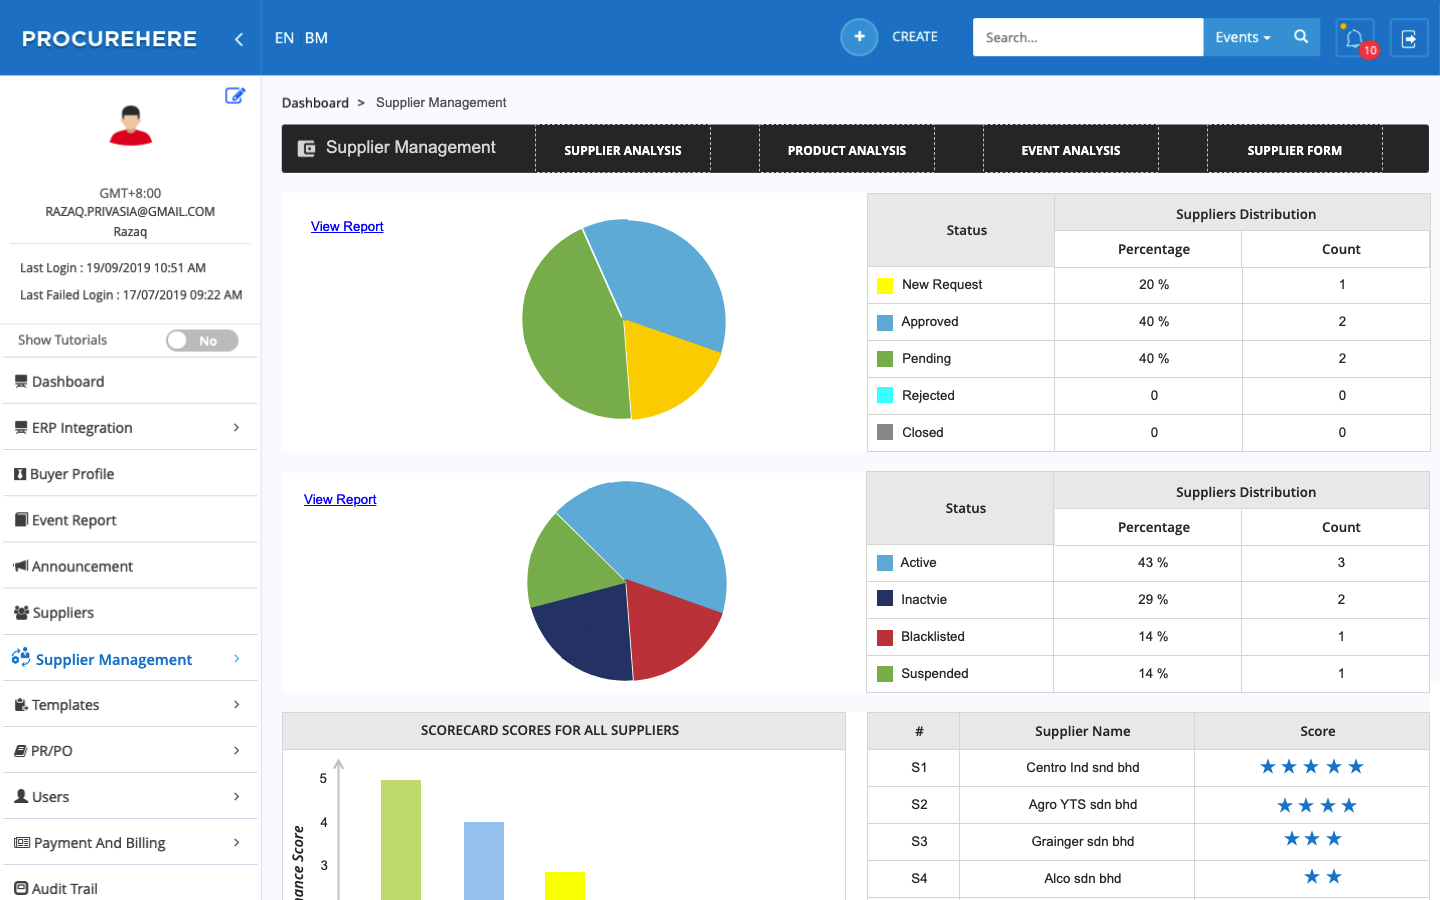
Task: Open the Product Analysis tab
Action: (846, 150)
